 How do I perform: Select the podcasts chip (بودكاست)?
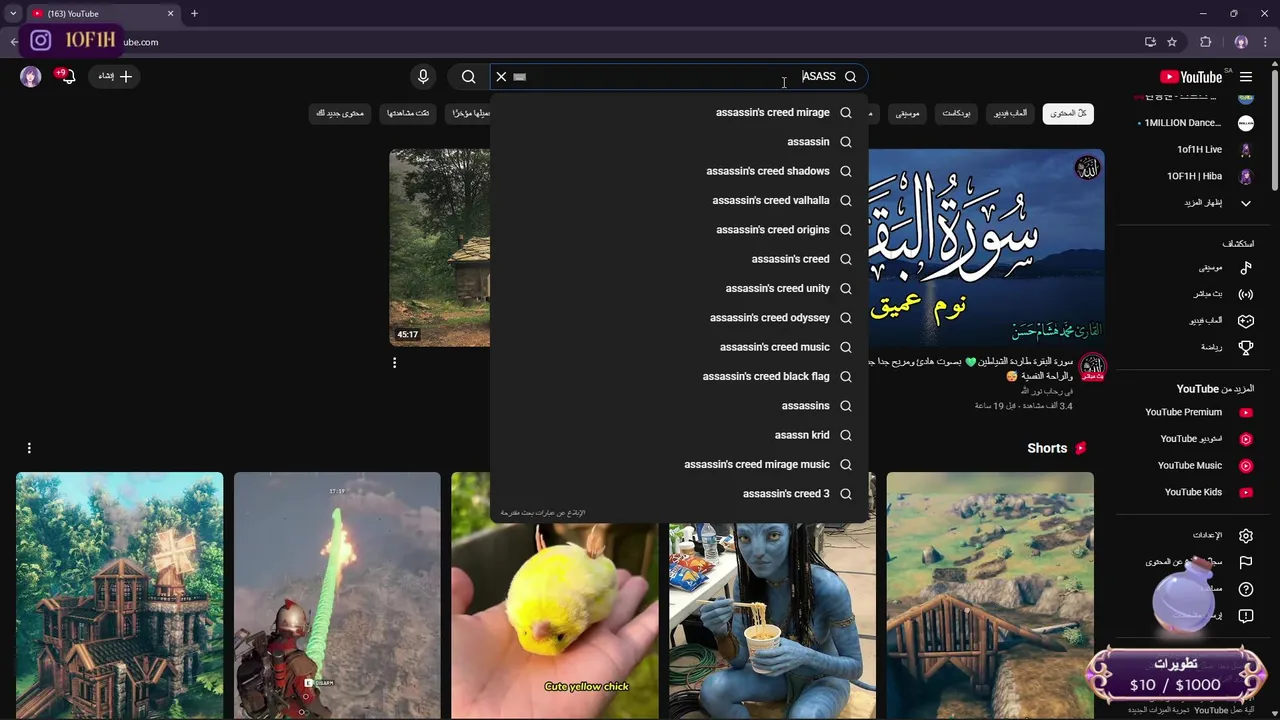pos(956,113)
